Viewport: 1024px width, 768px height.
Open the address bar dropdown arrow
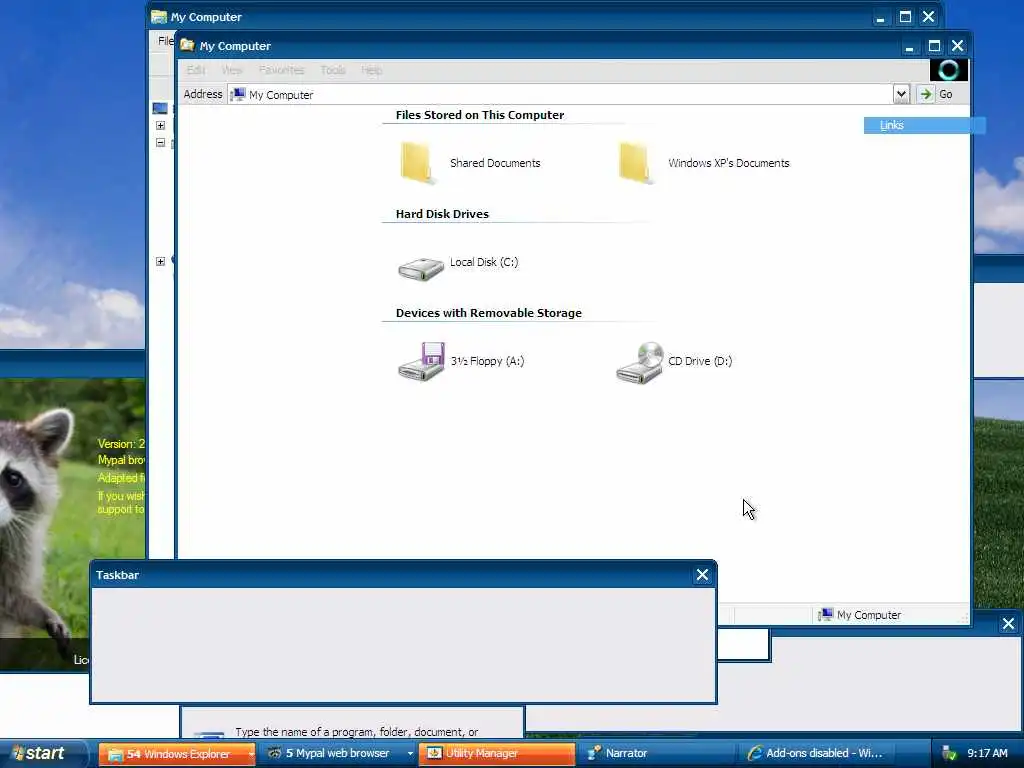pyautogui.click(x=901, y=94)
